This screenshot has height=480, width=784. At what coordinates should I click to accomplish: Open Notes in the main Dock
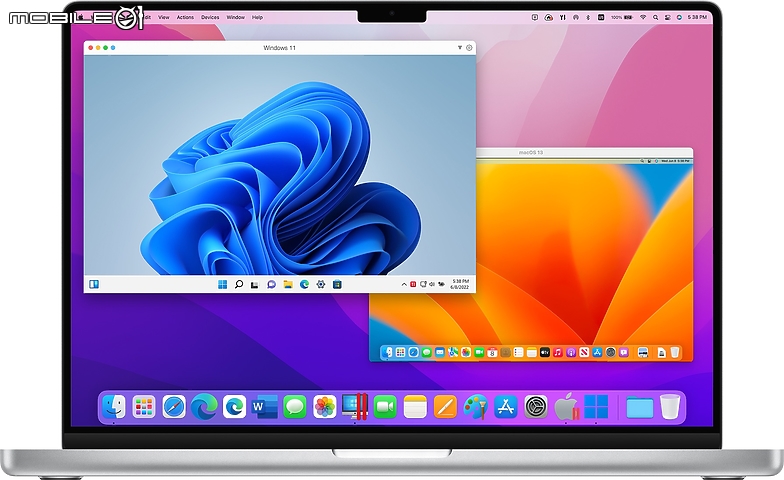415,406
